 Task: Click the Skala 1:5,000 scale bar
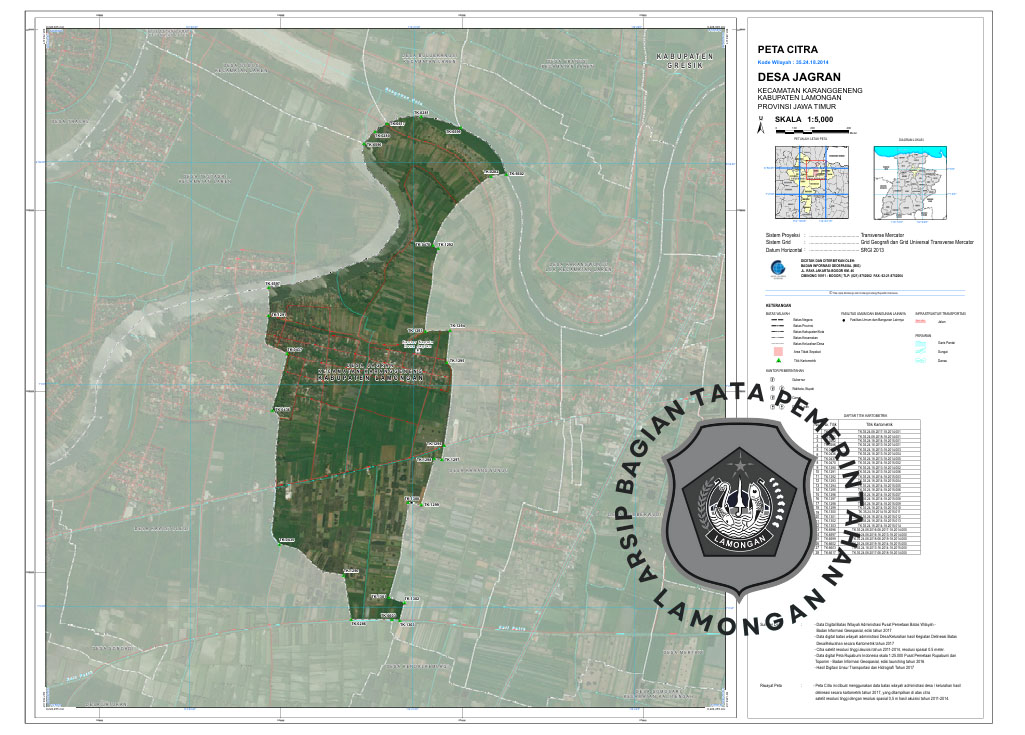click(812, 130)
